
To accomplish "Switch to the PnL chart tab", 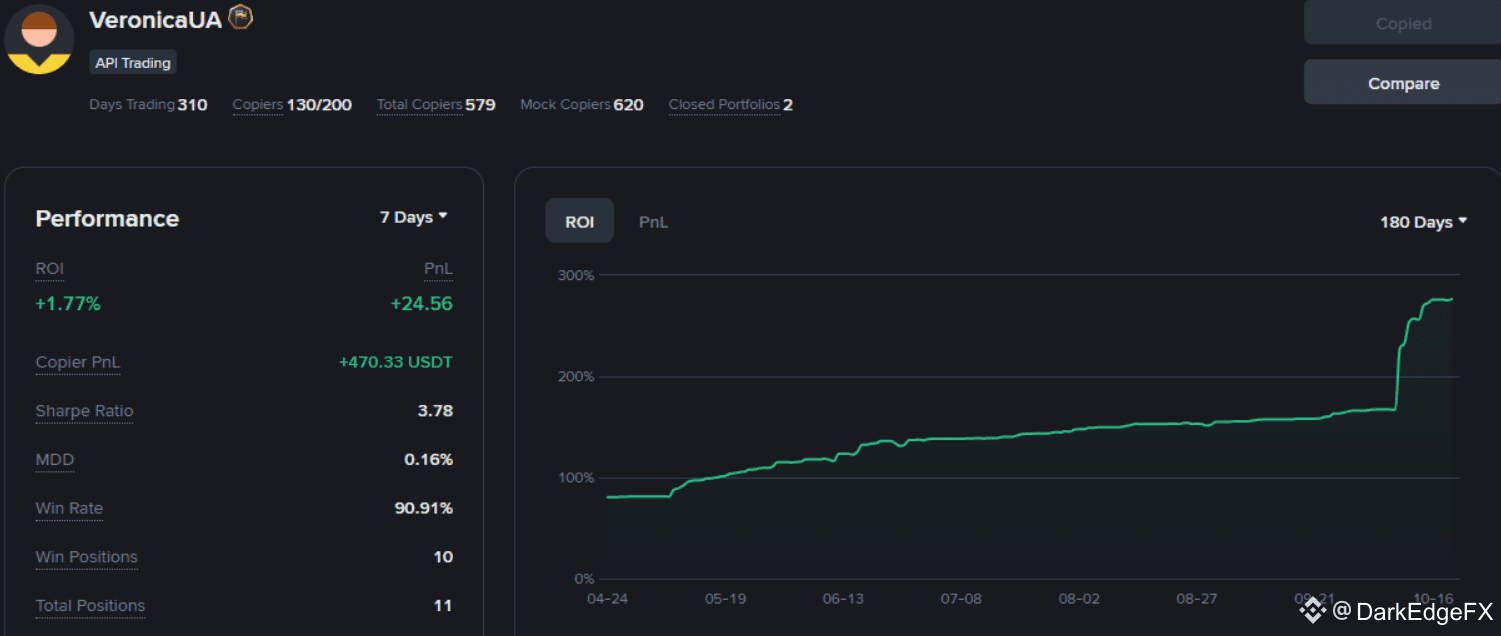I will [653, 222].
